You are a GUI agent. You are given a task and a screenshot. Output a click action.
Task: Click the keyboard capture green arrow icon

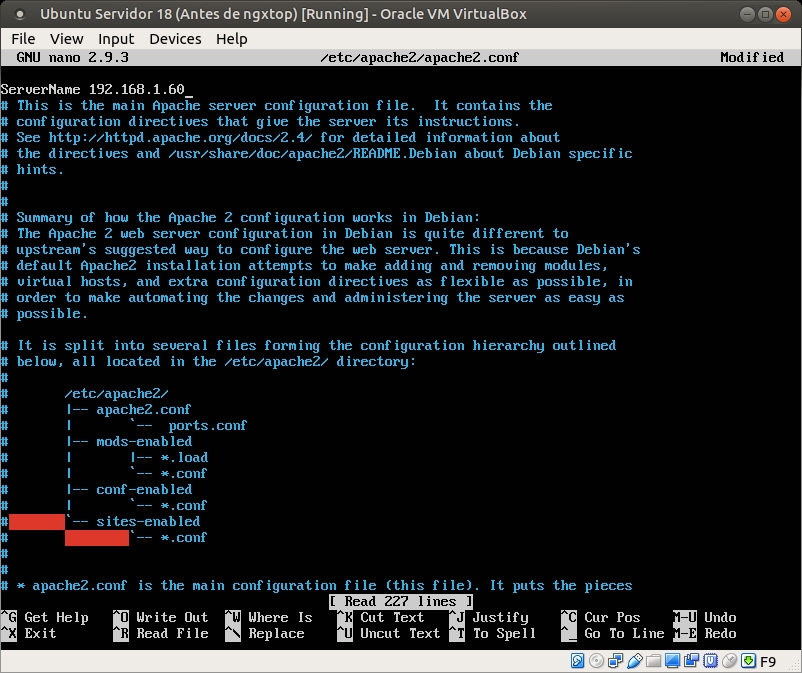tap(747, 661)
